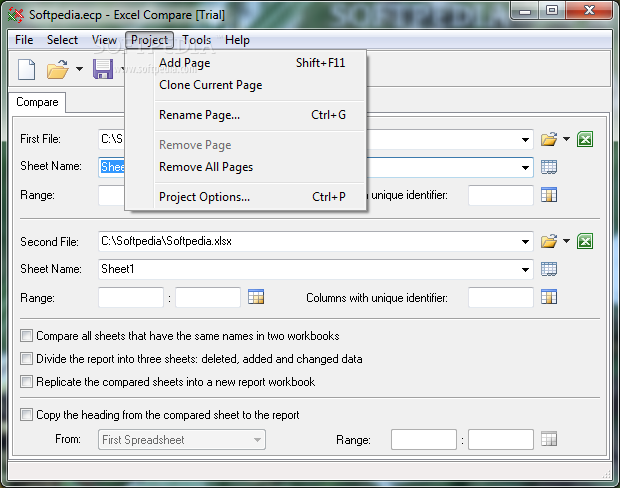Open the From First Spreadsheet dropdown
The image size is (620, 488).
tap(257, 440)
